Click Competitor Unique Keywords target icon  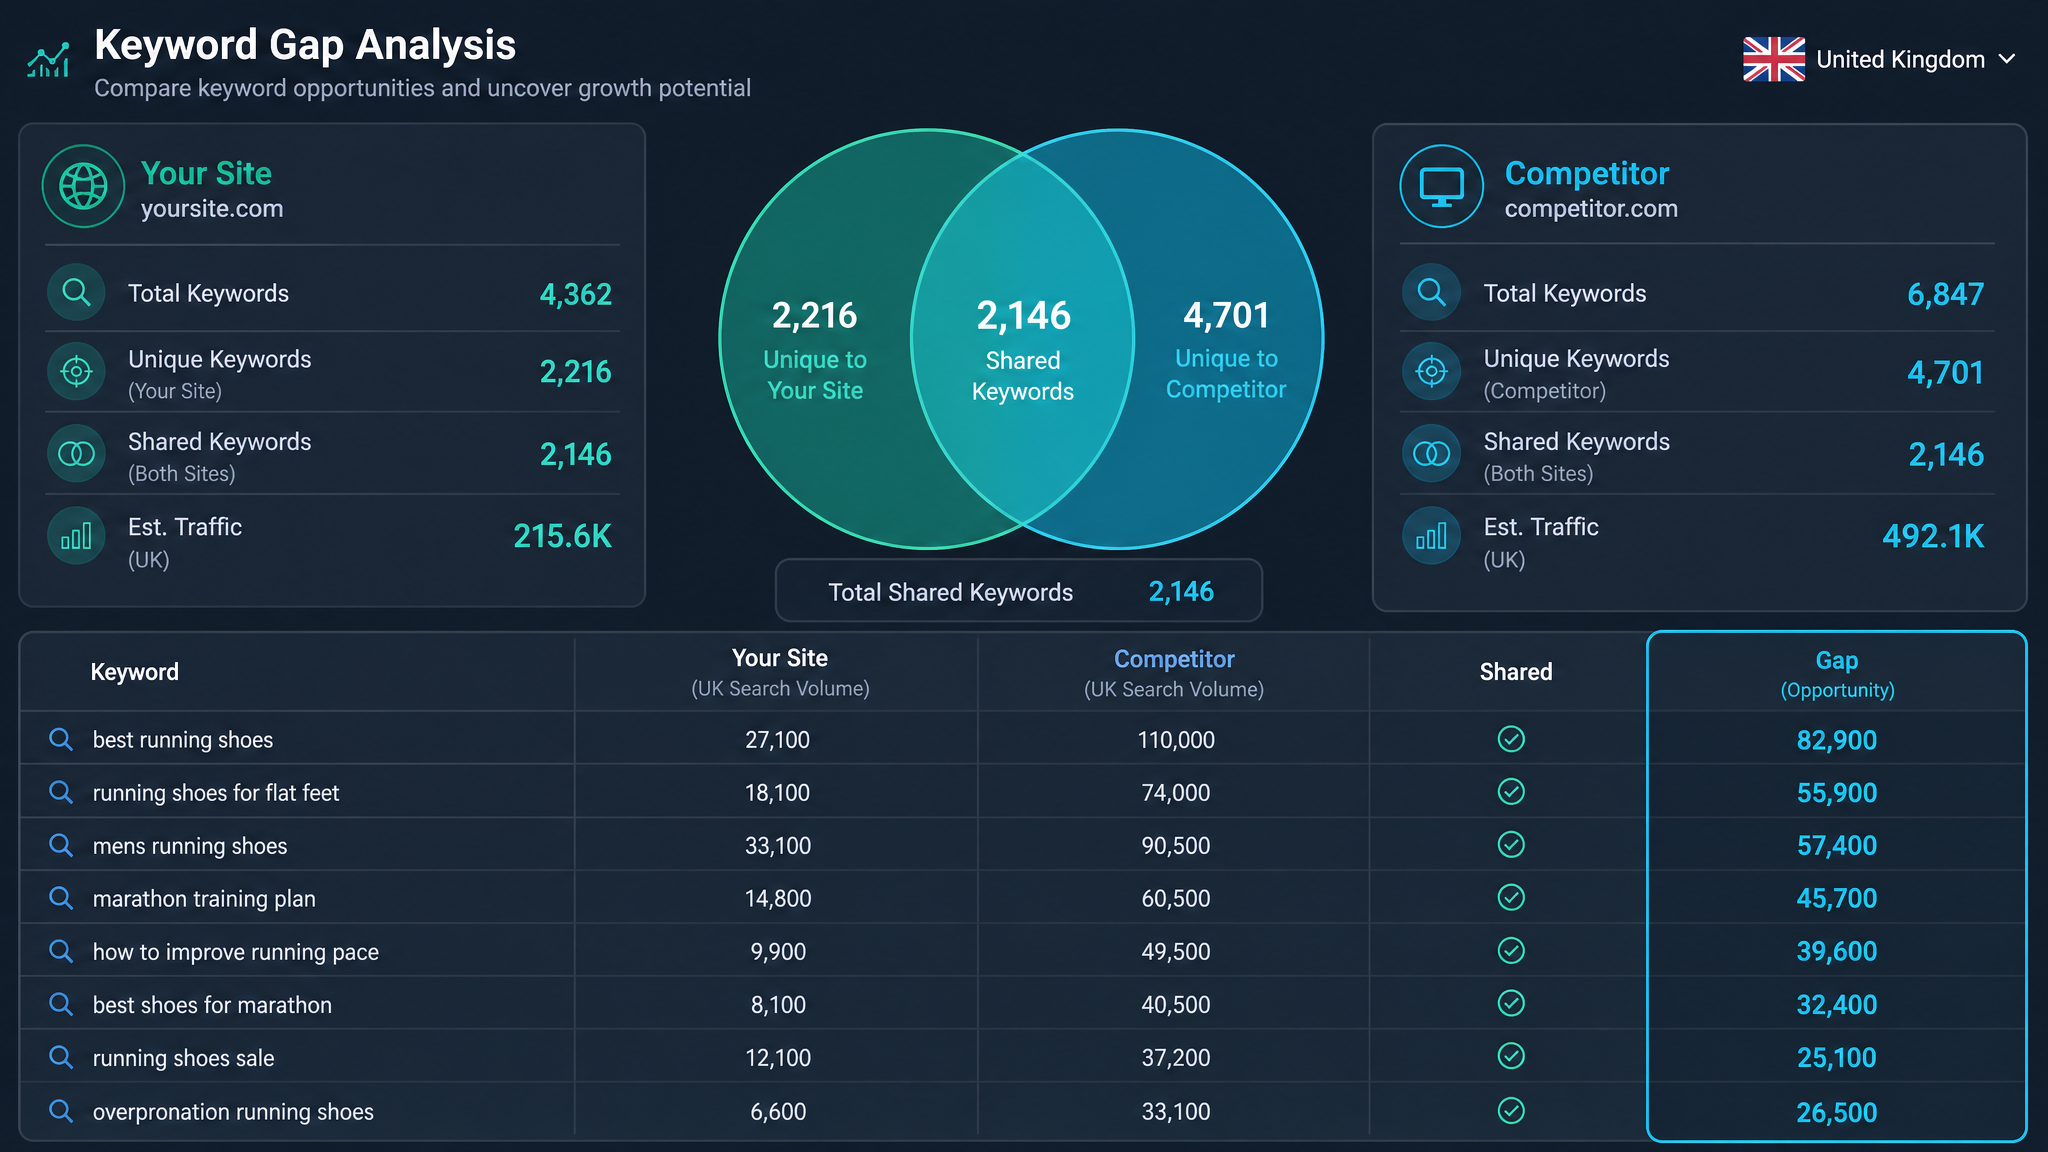pyautogui.click(x=1432, y=372)
